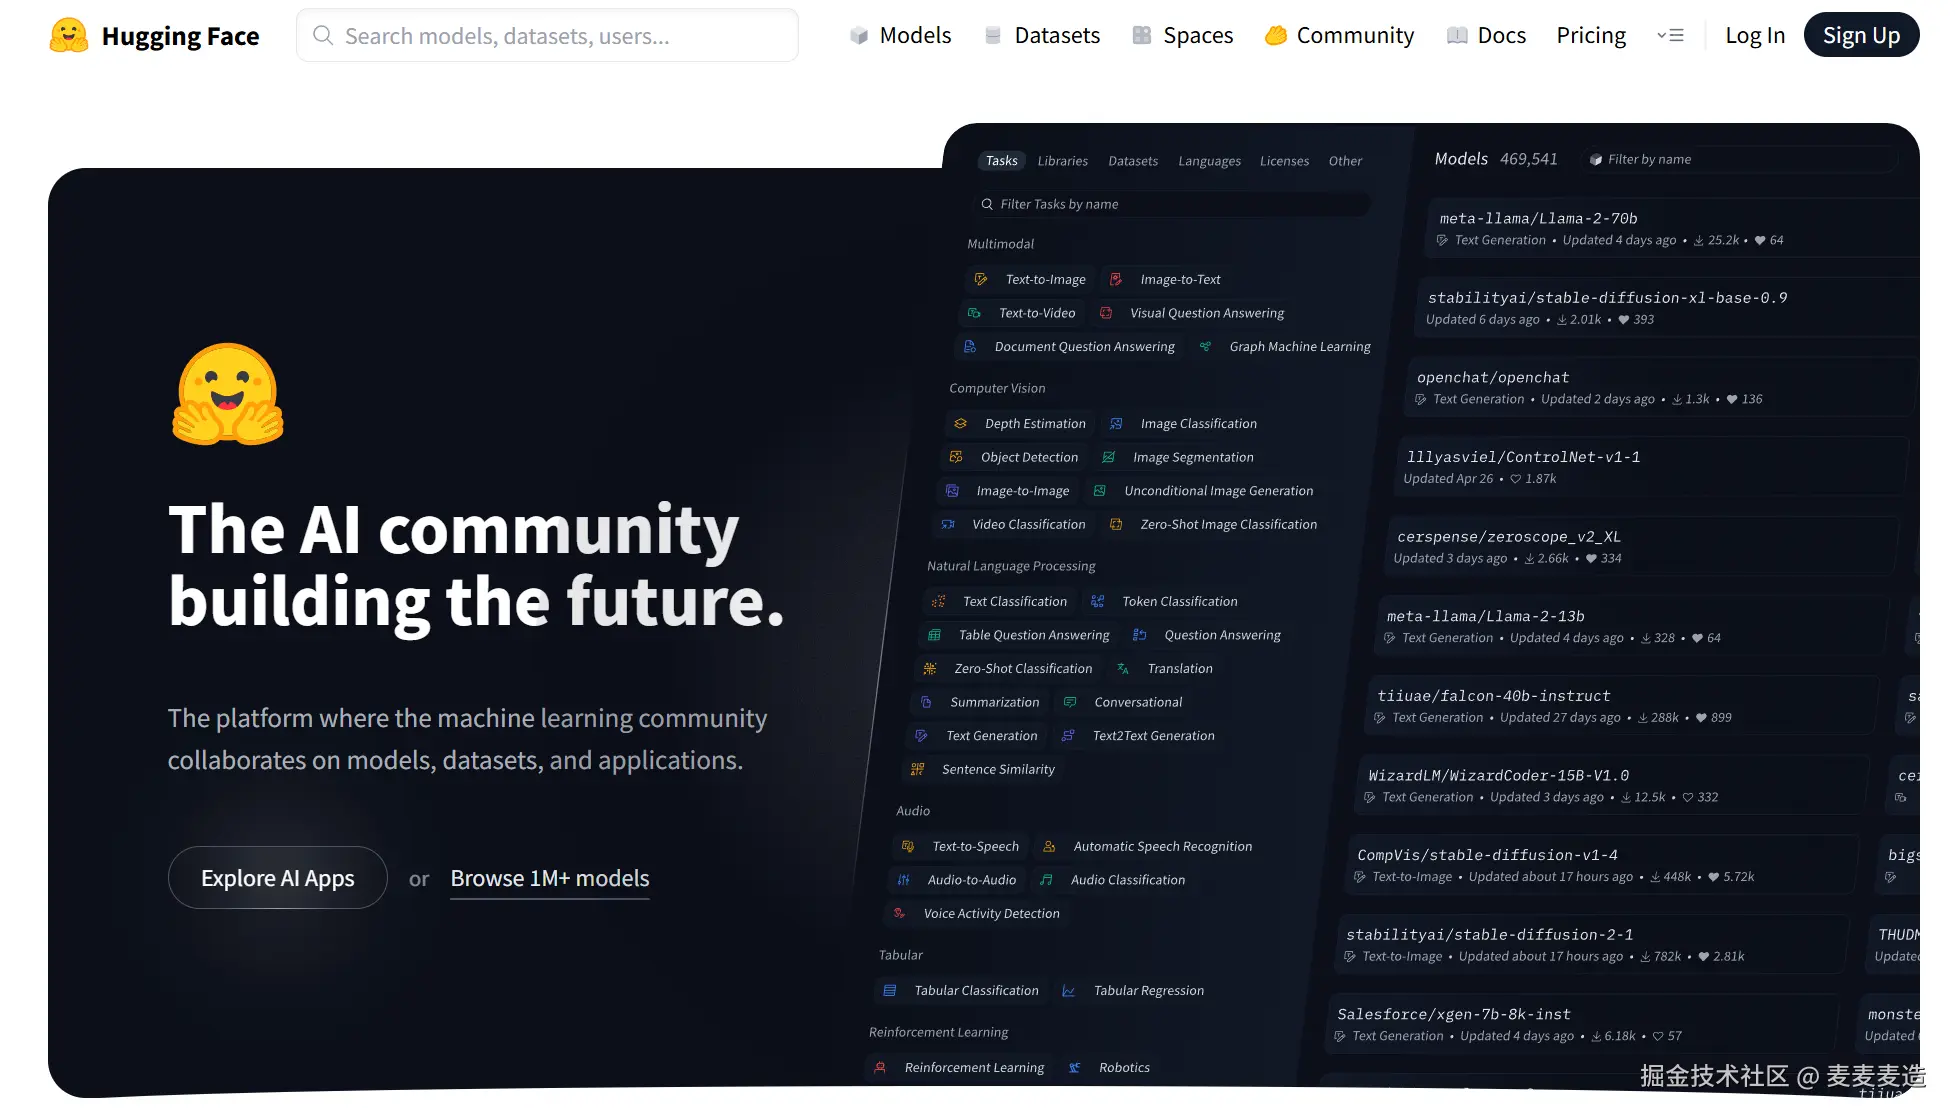The height and width of the screenshot is (1119, 1955).
Task: Click the Spaces grid icon in the navbar
Action: coord(1141,36)
